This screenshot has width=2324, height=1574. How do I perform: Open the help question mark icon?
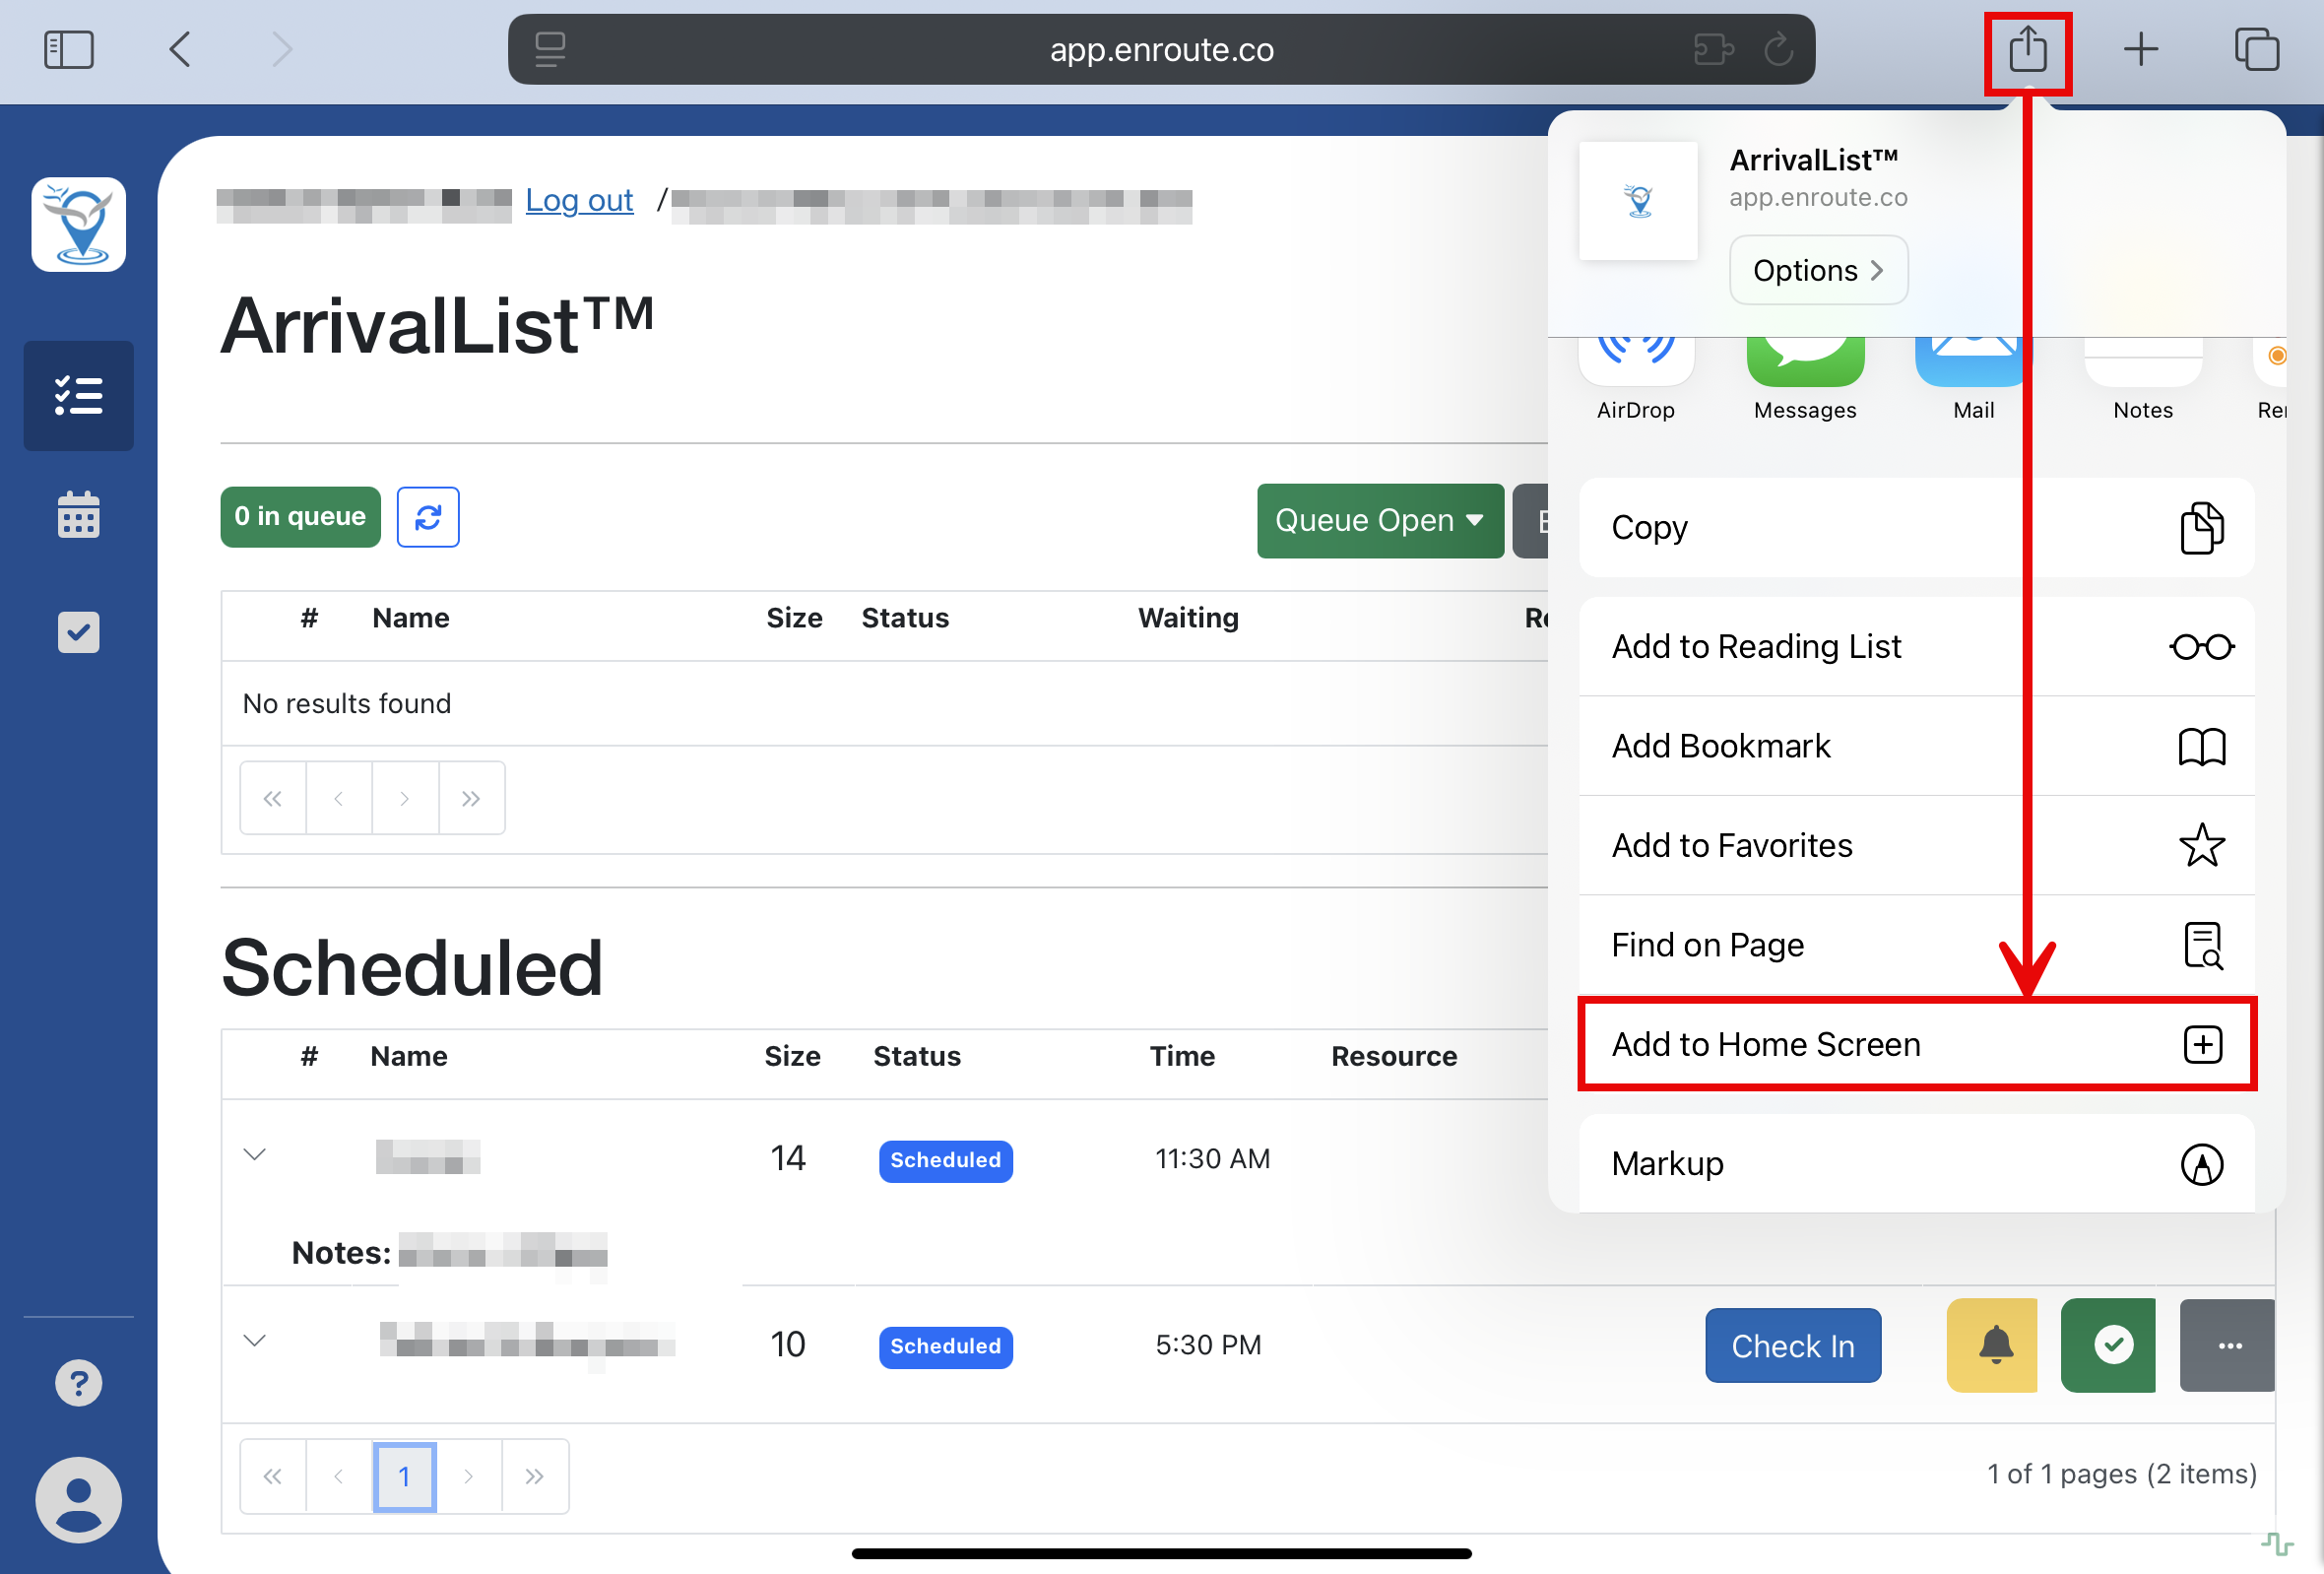pyautogui.click(x=79, y=1383)
